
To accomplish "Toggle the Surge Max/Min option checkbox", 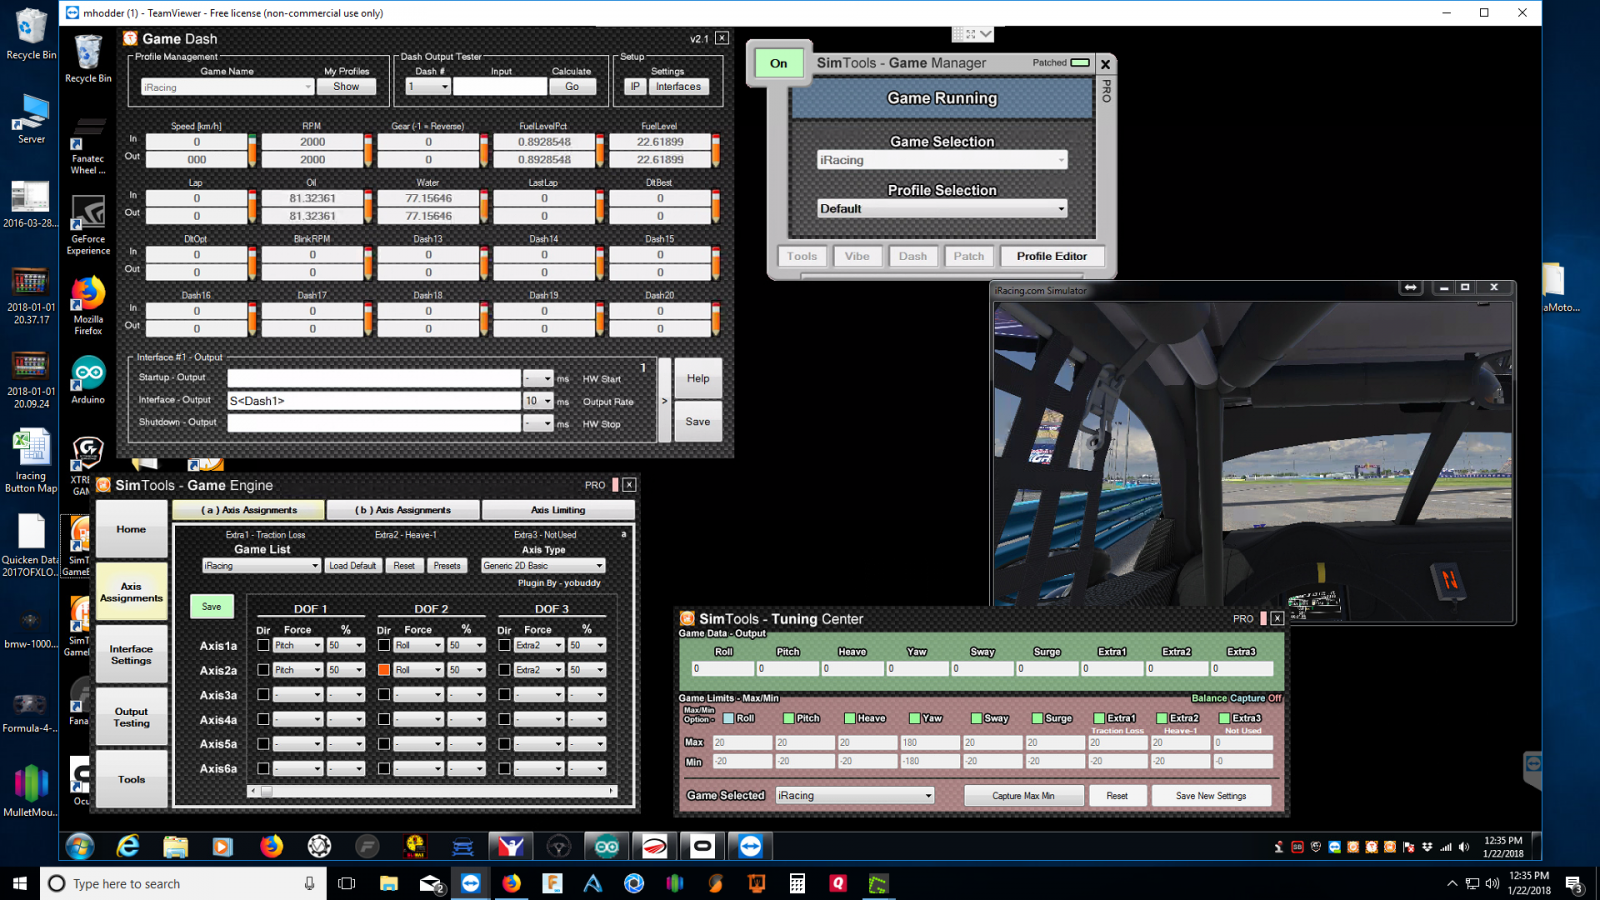I will click(x=1037, y=718).
